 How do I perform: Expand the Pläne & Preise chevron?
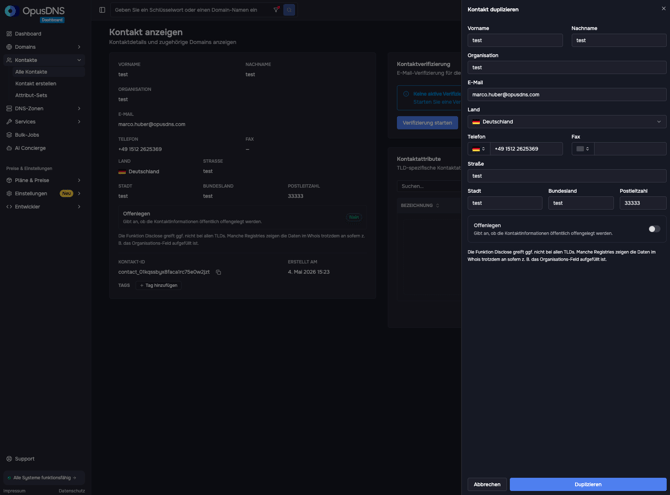click(x=79, y=180)
